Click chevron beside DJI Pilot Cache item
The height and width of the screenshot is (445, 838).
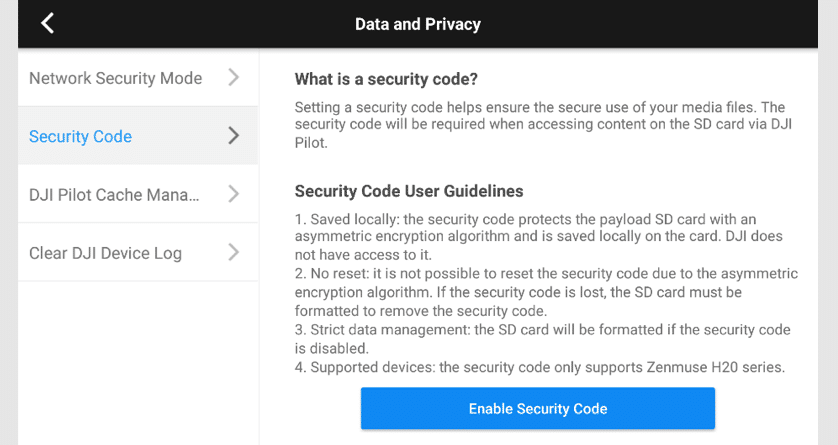pos(233,193)
